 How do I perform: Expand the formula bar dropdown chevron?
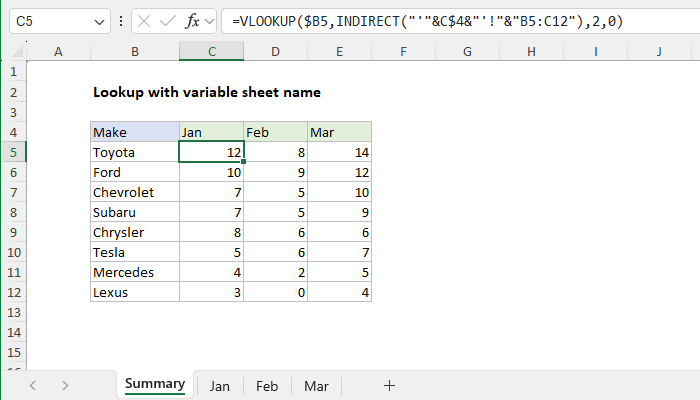tap(209, 21)
